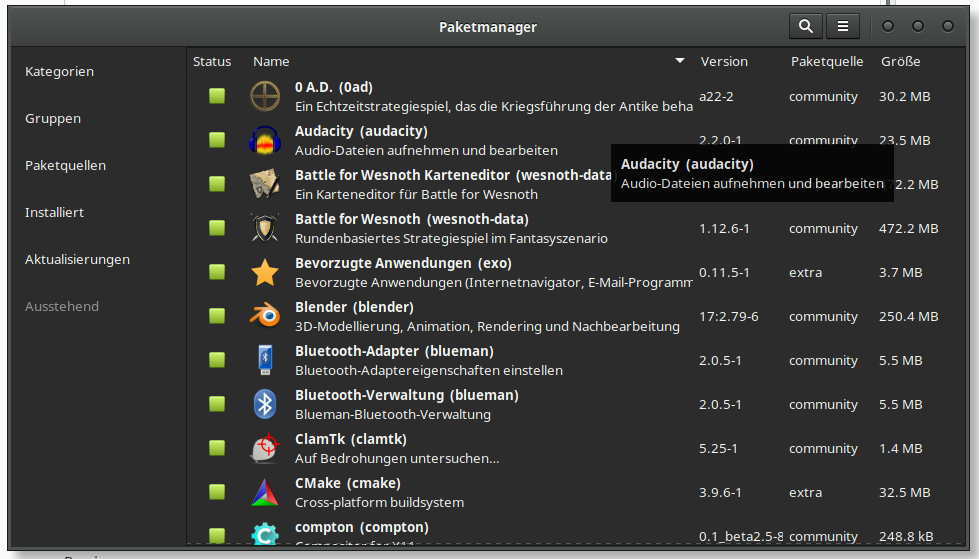Click size 248.8 kB in compton row
Viewport: 979px width, 559px height.
[x=906, y=537]
